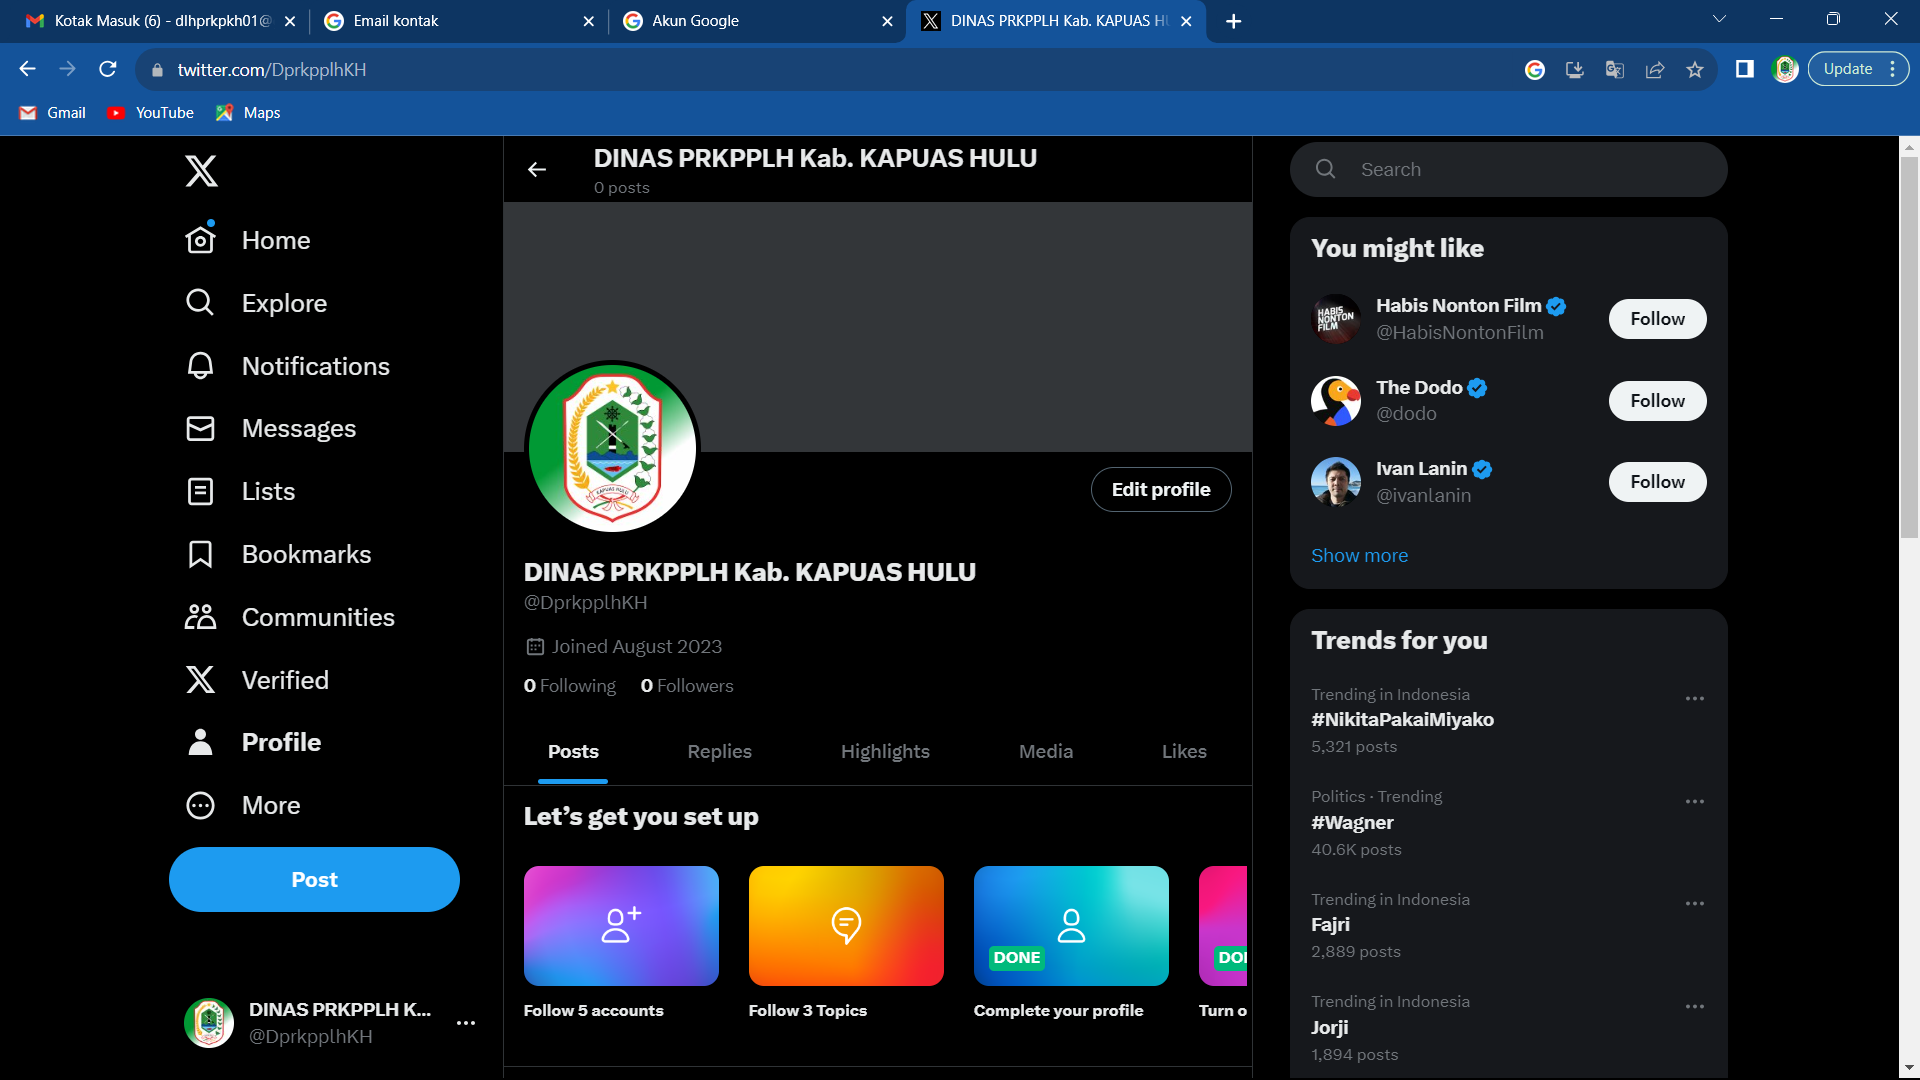1920x1080 pixels.
Task: Follow Ivan Lanin
Action: [x=1658, y=482]
